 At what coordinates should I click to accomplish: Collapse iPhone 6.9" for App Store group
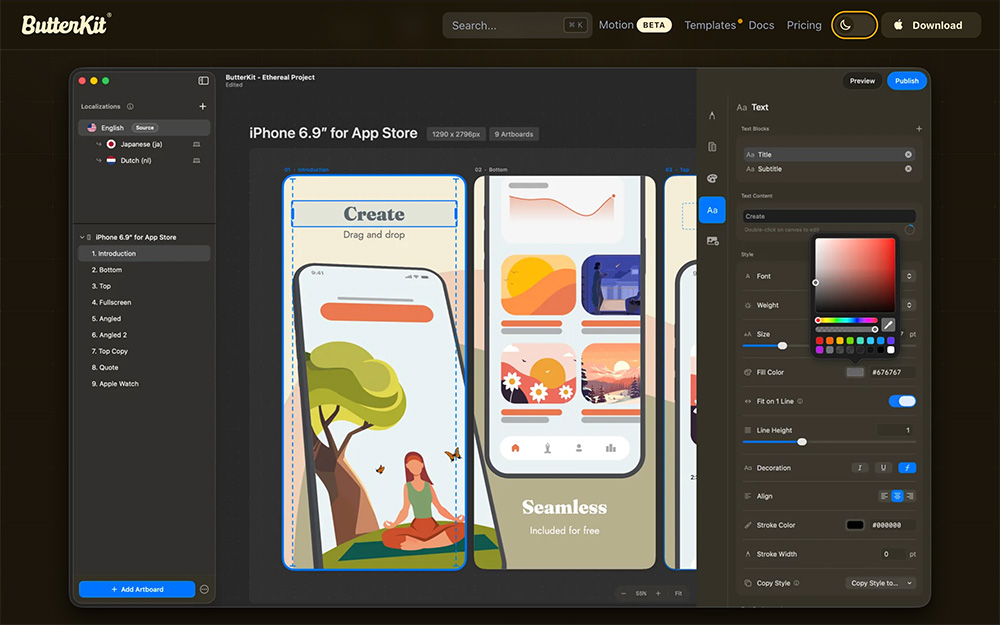(x=82, y=237)
